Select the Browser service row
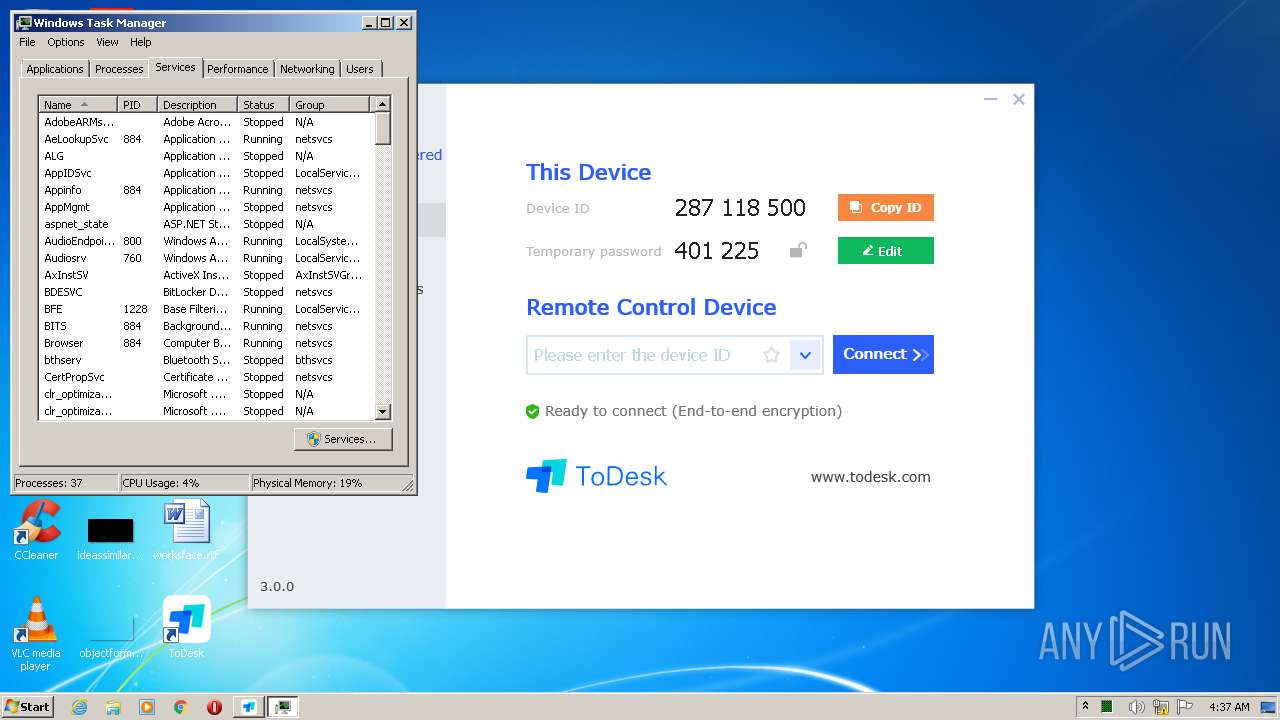The height and width of the screenshot is (720, 1280). pyautogui.click(x=206, y=343)
